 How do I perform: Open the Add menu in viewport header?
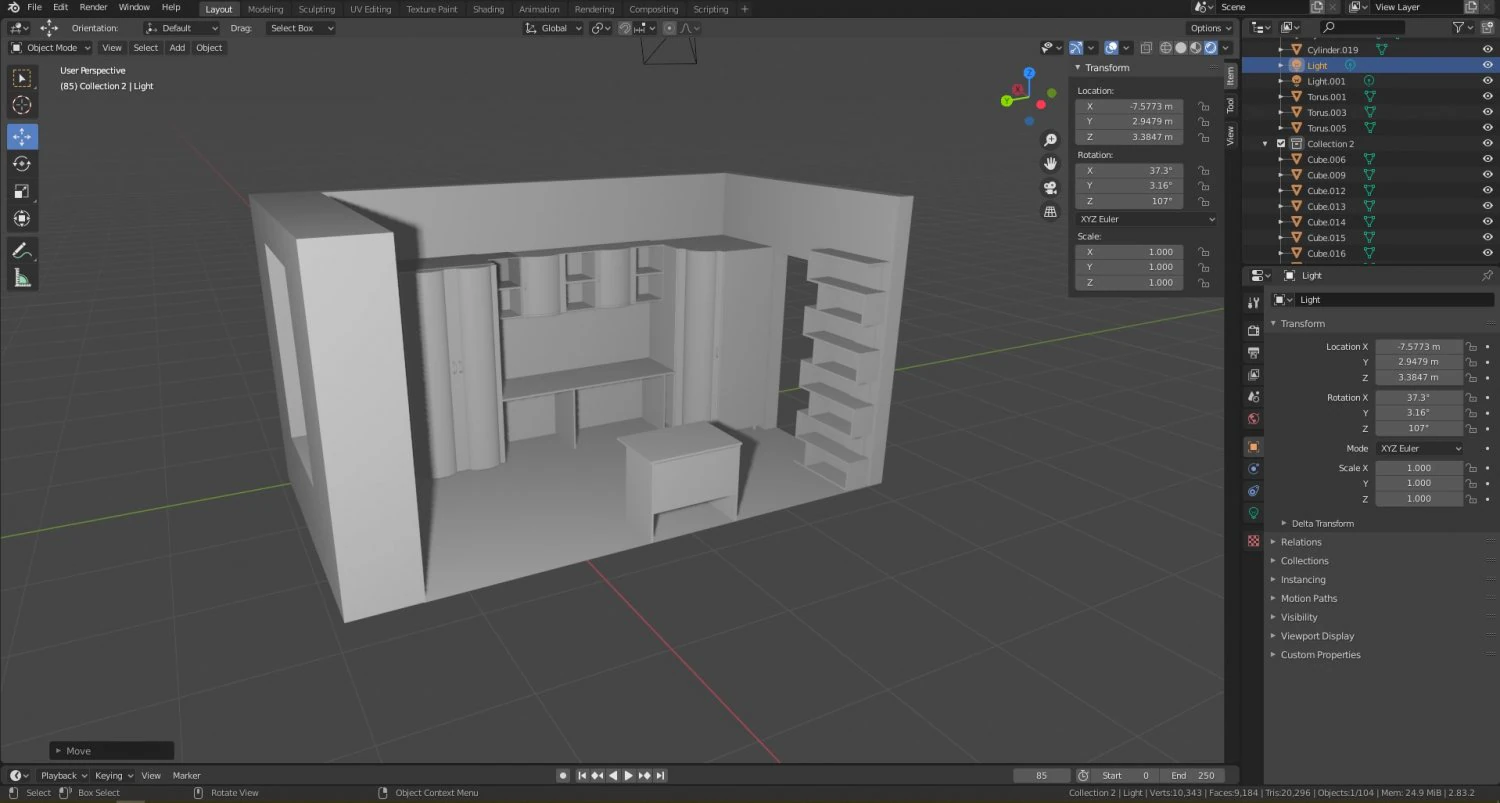click(x=177, y=48)
